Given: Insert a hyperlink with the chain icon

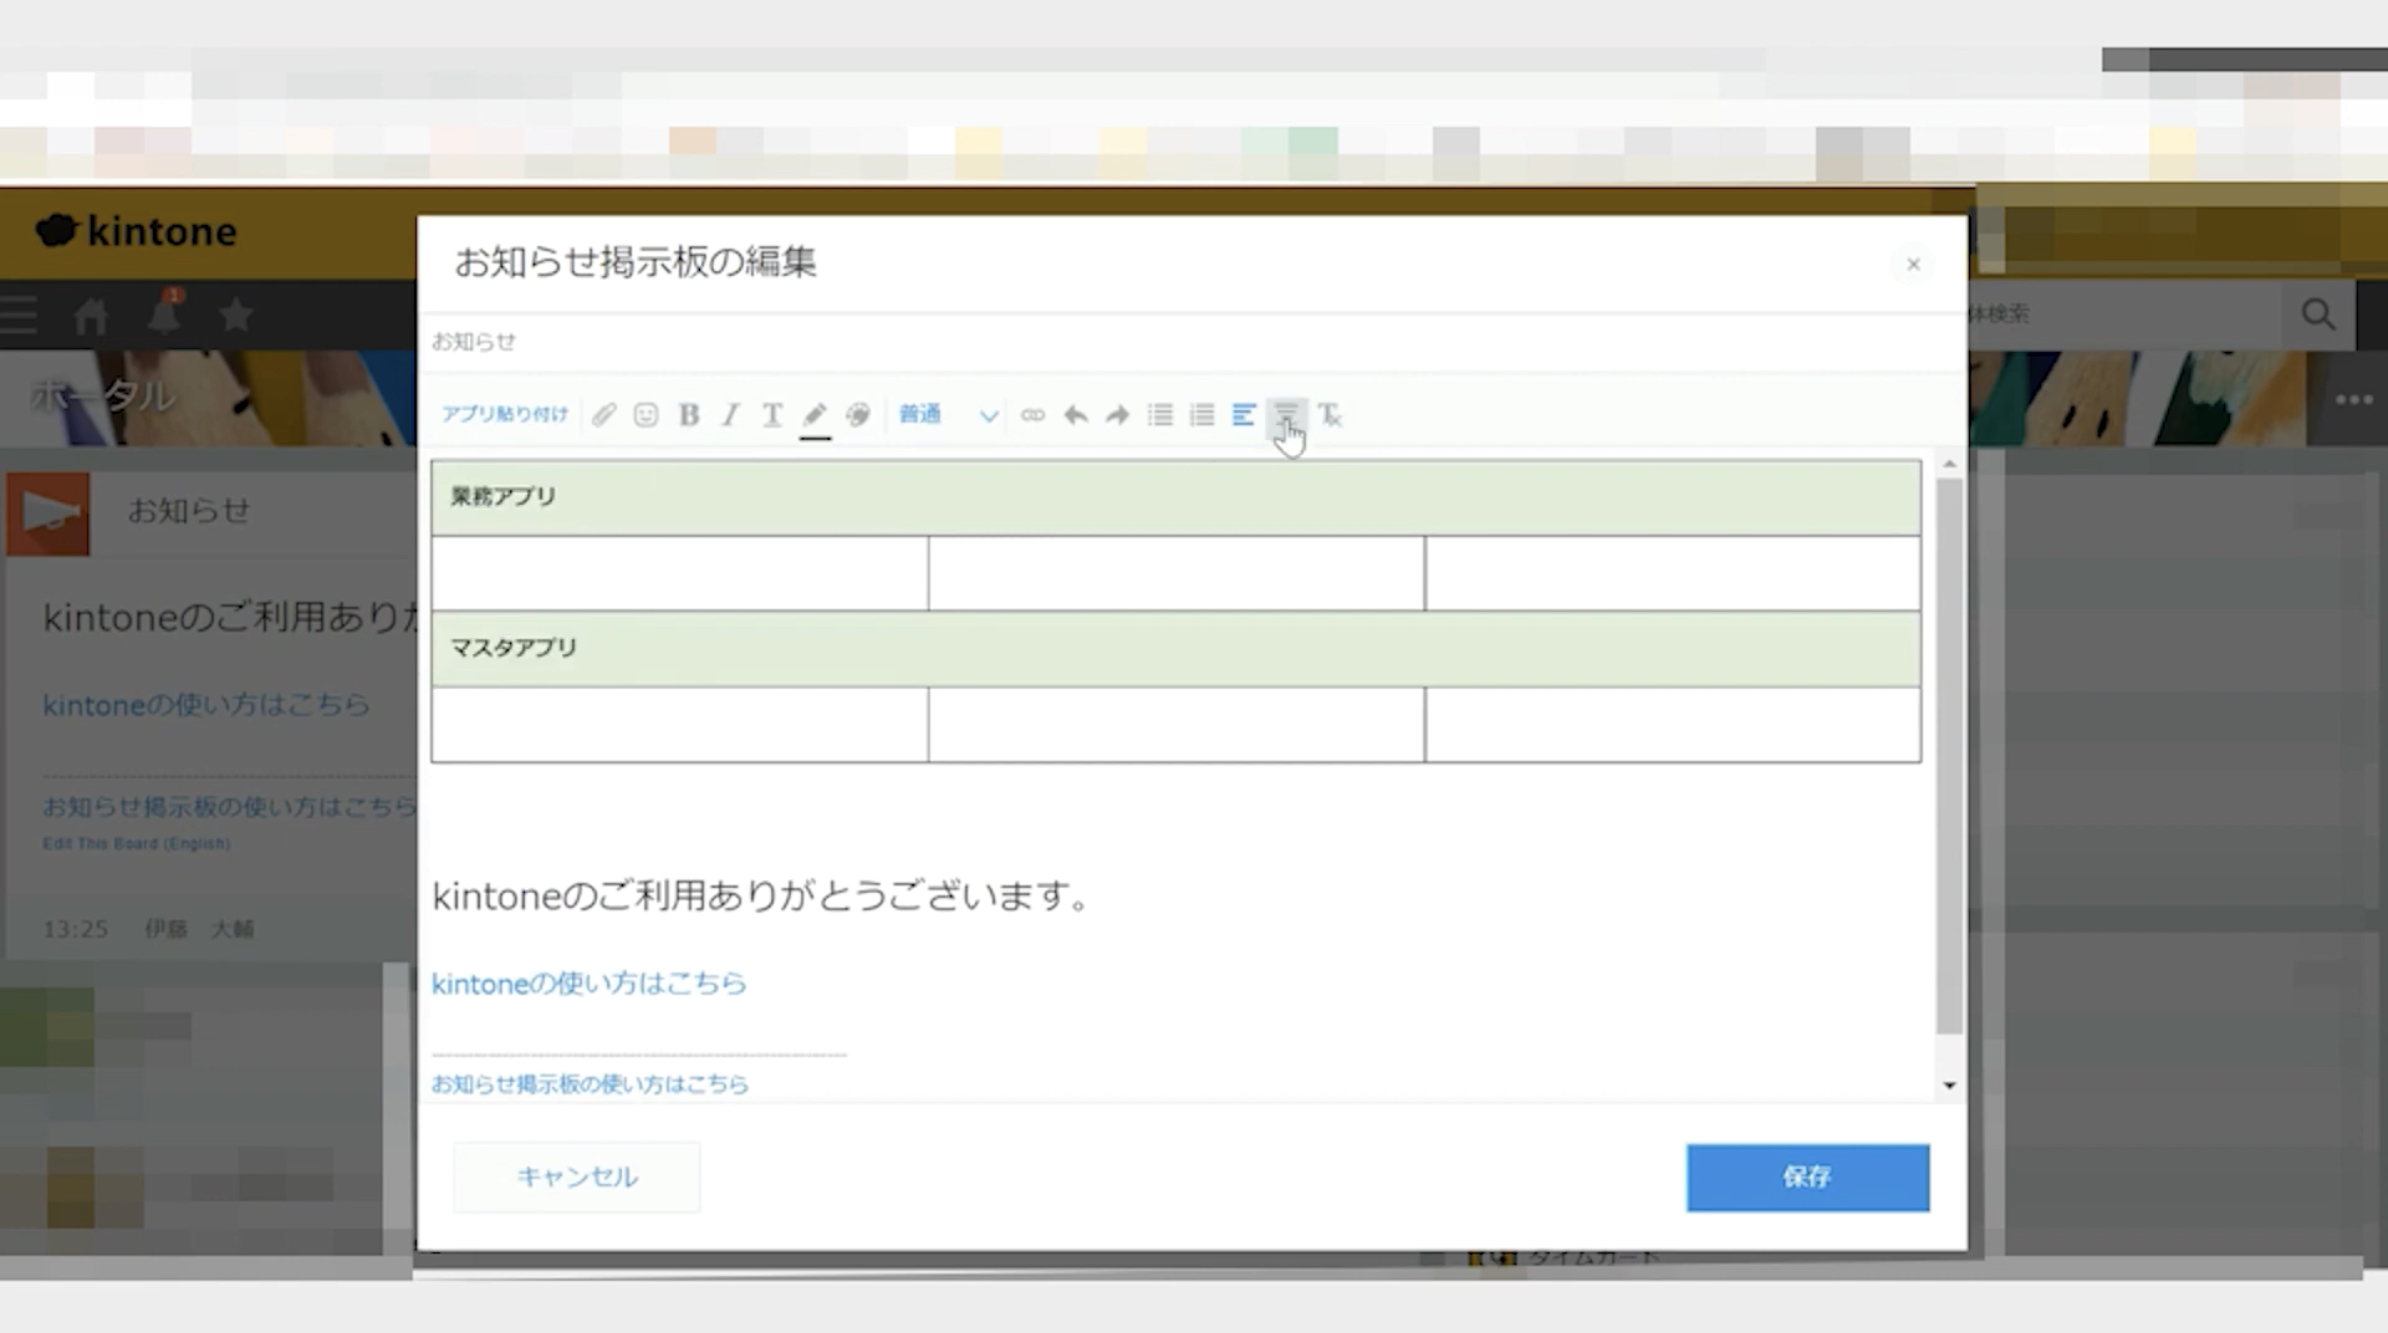Looking at the screenshot, I should 1033,414.
